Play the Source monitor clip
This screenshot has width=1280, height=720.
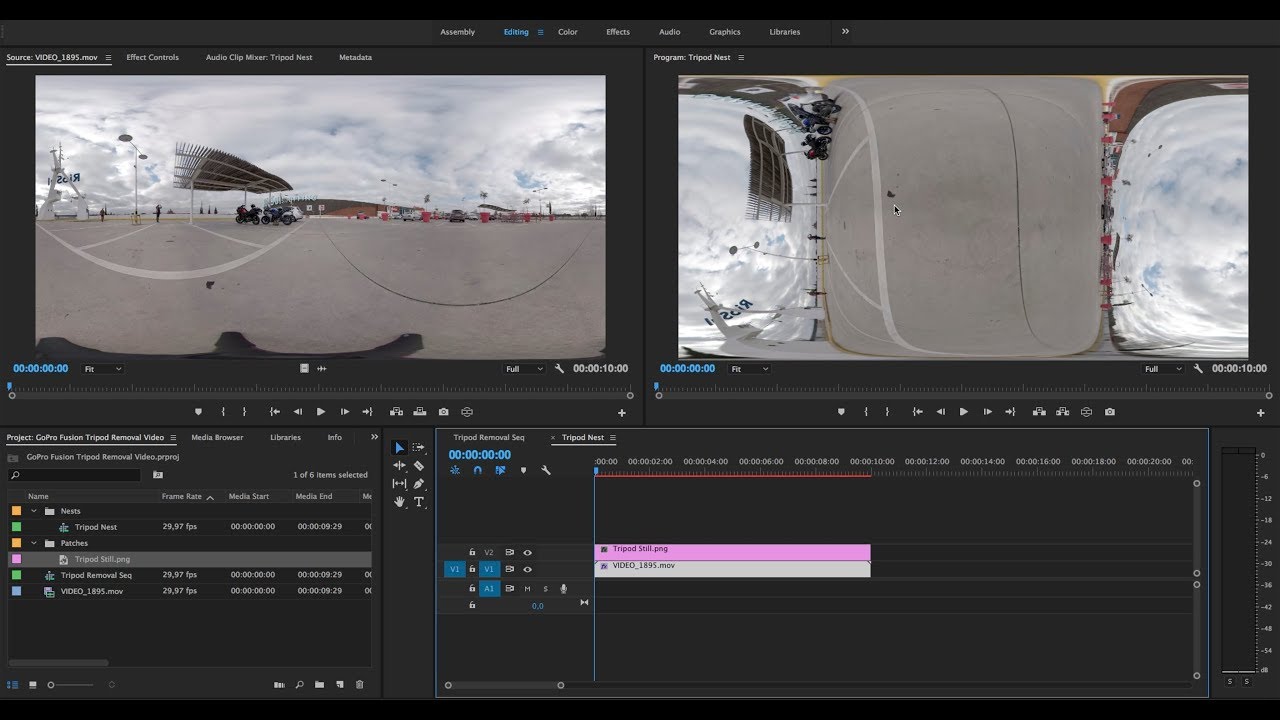[x=321, y=412]
